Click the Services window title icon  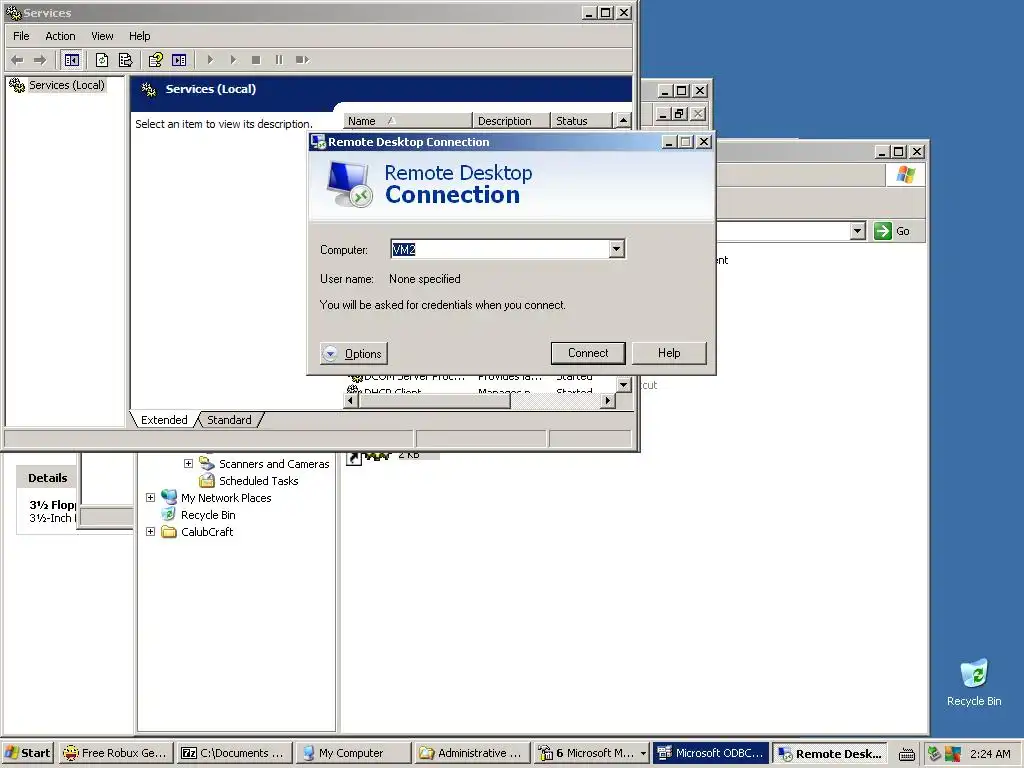13,12
